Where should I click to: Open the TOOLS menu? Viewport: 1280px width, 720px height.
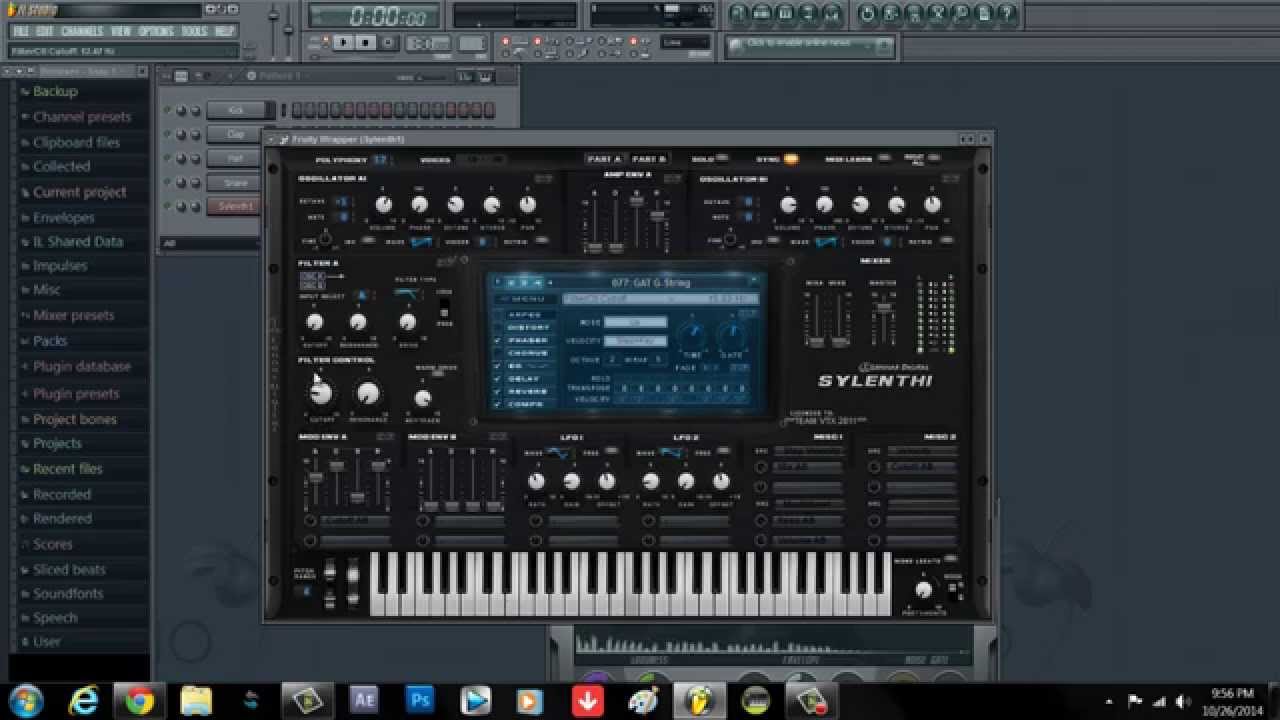click(194, 31)
